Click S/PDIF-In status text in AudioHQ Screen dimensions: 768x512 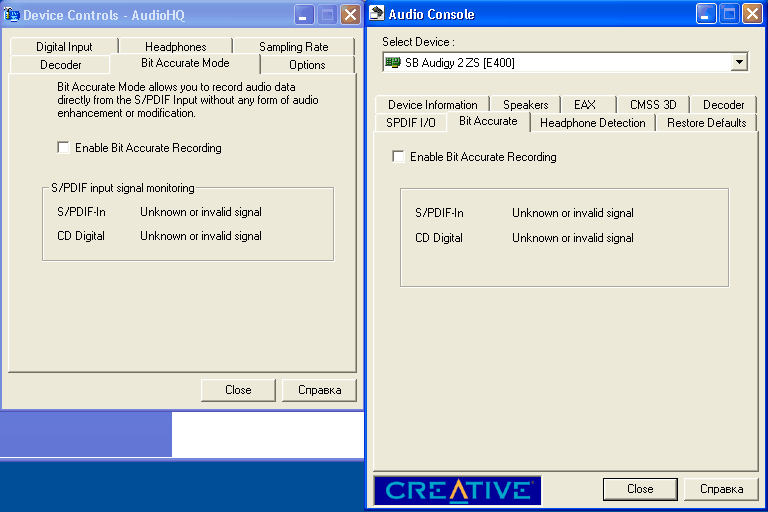click(x=201, y=212)
